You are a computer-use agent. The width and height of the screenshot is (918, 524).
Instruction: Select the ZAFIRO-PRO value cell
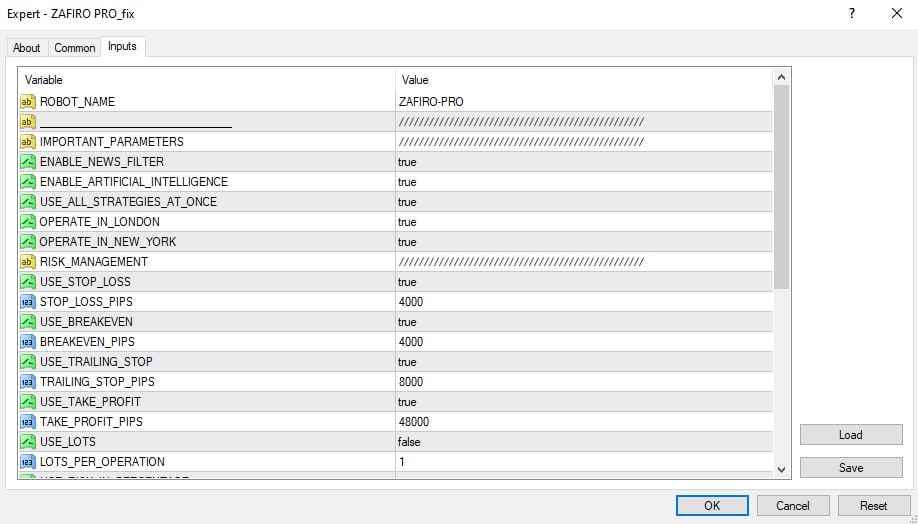[x=584, y=102]
